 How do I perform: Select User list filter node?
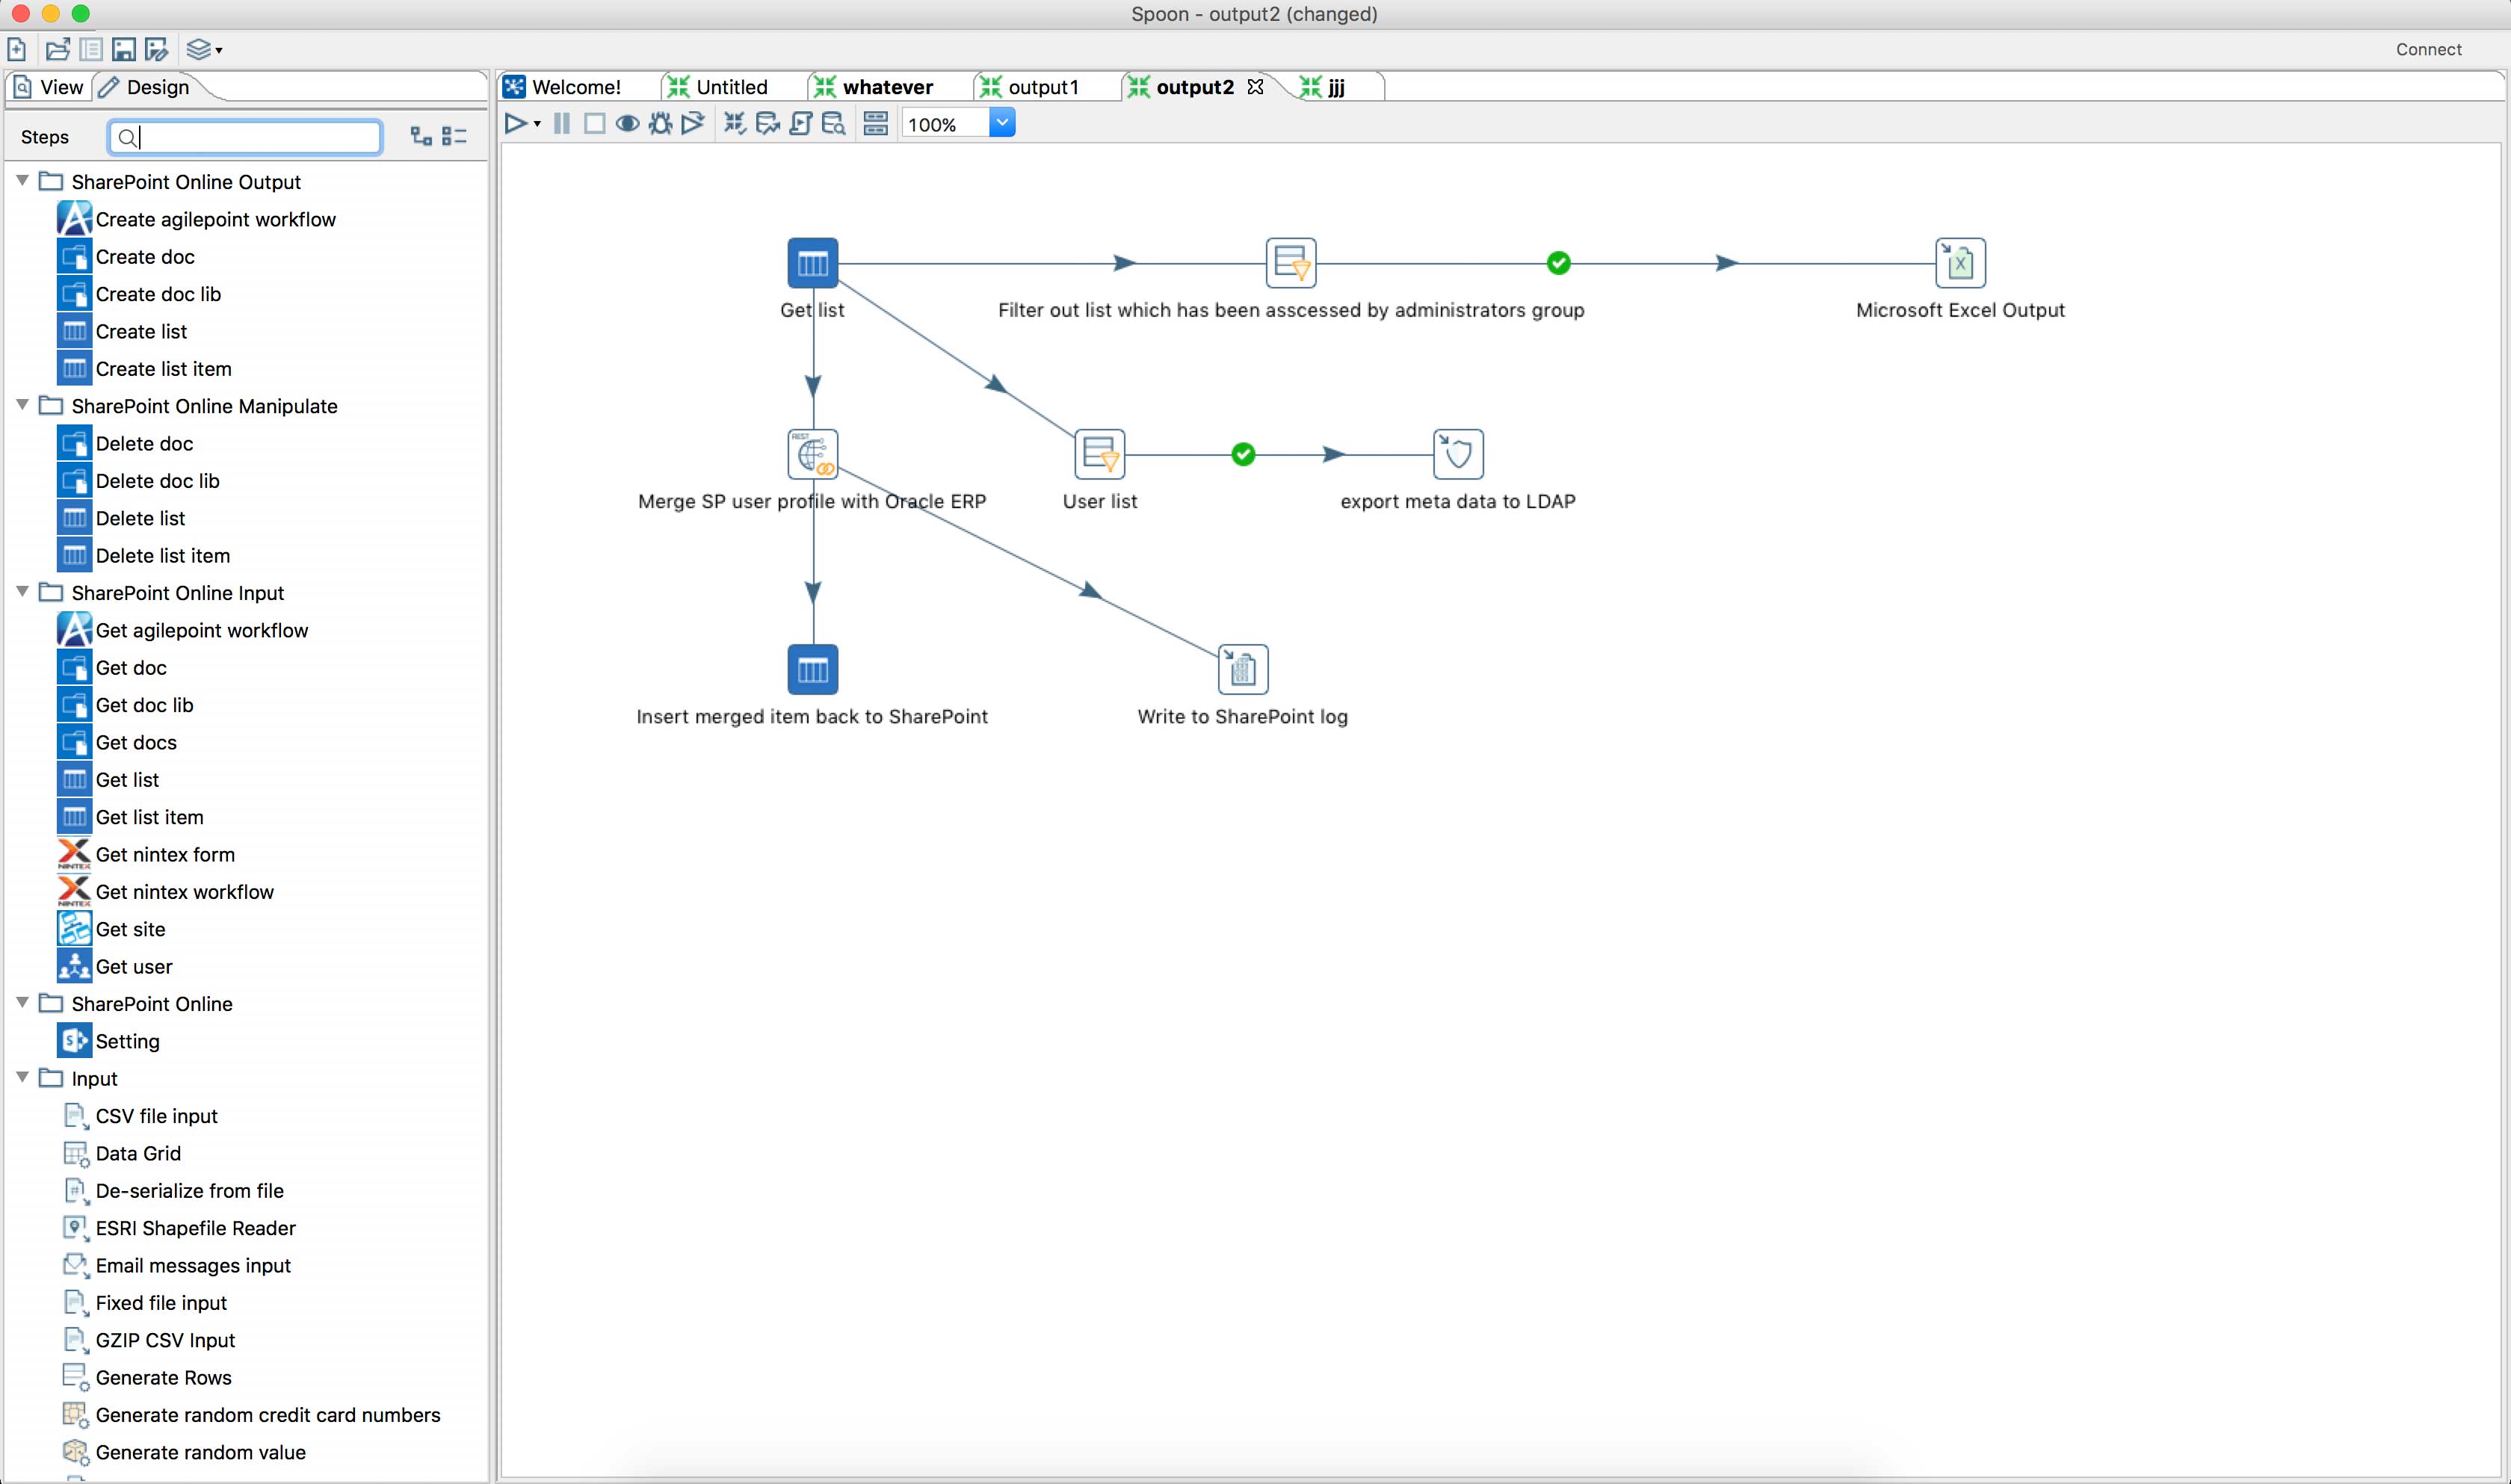point(1100,454)
